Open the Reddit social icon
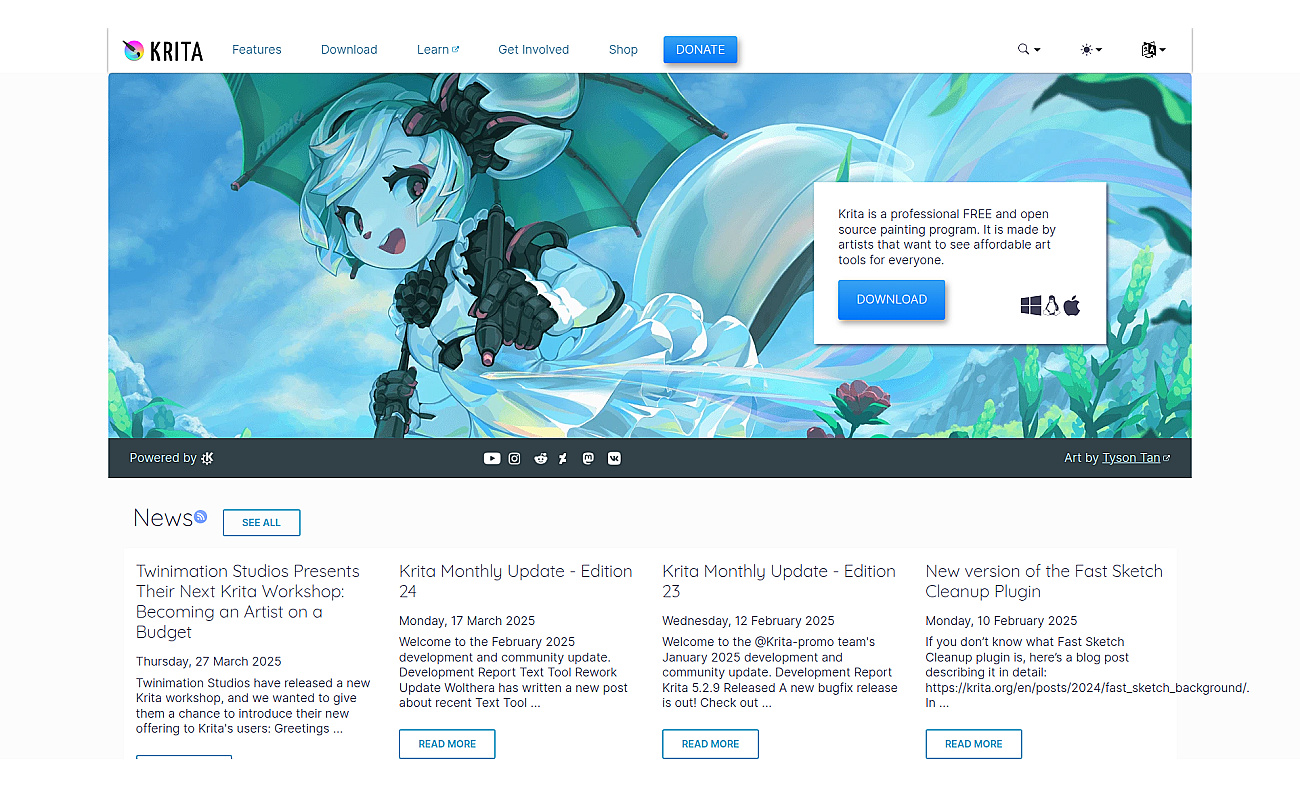 point(541,458)
